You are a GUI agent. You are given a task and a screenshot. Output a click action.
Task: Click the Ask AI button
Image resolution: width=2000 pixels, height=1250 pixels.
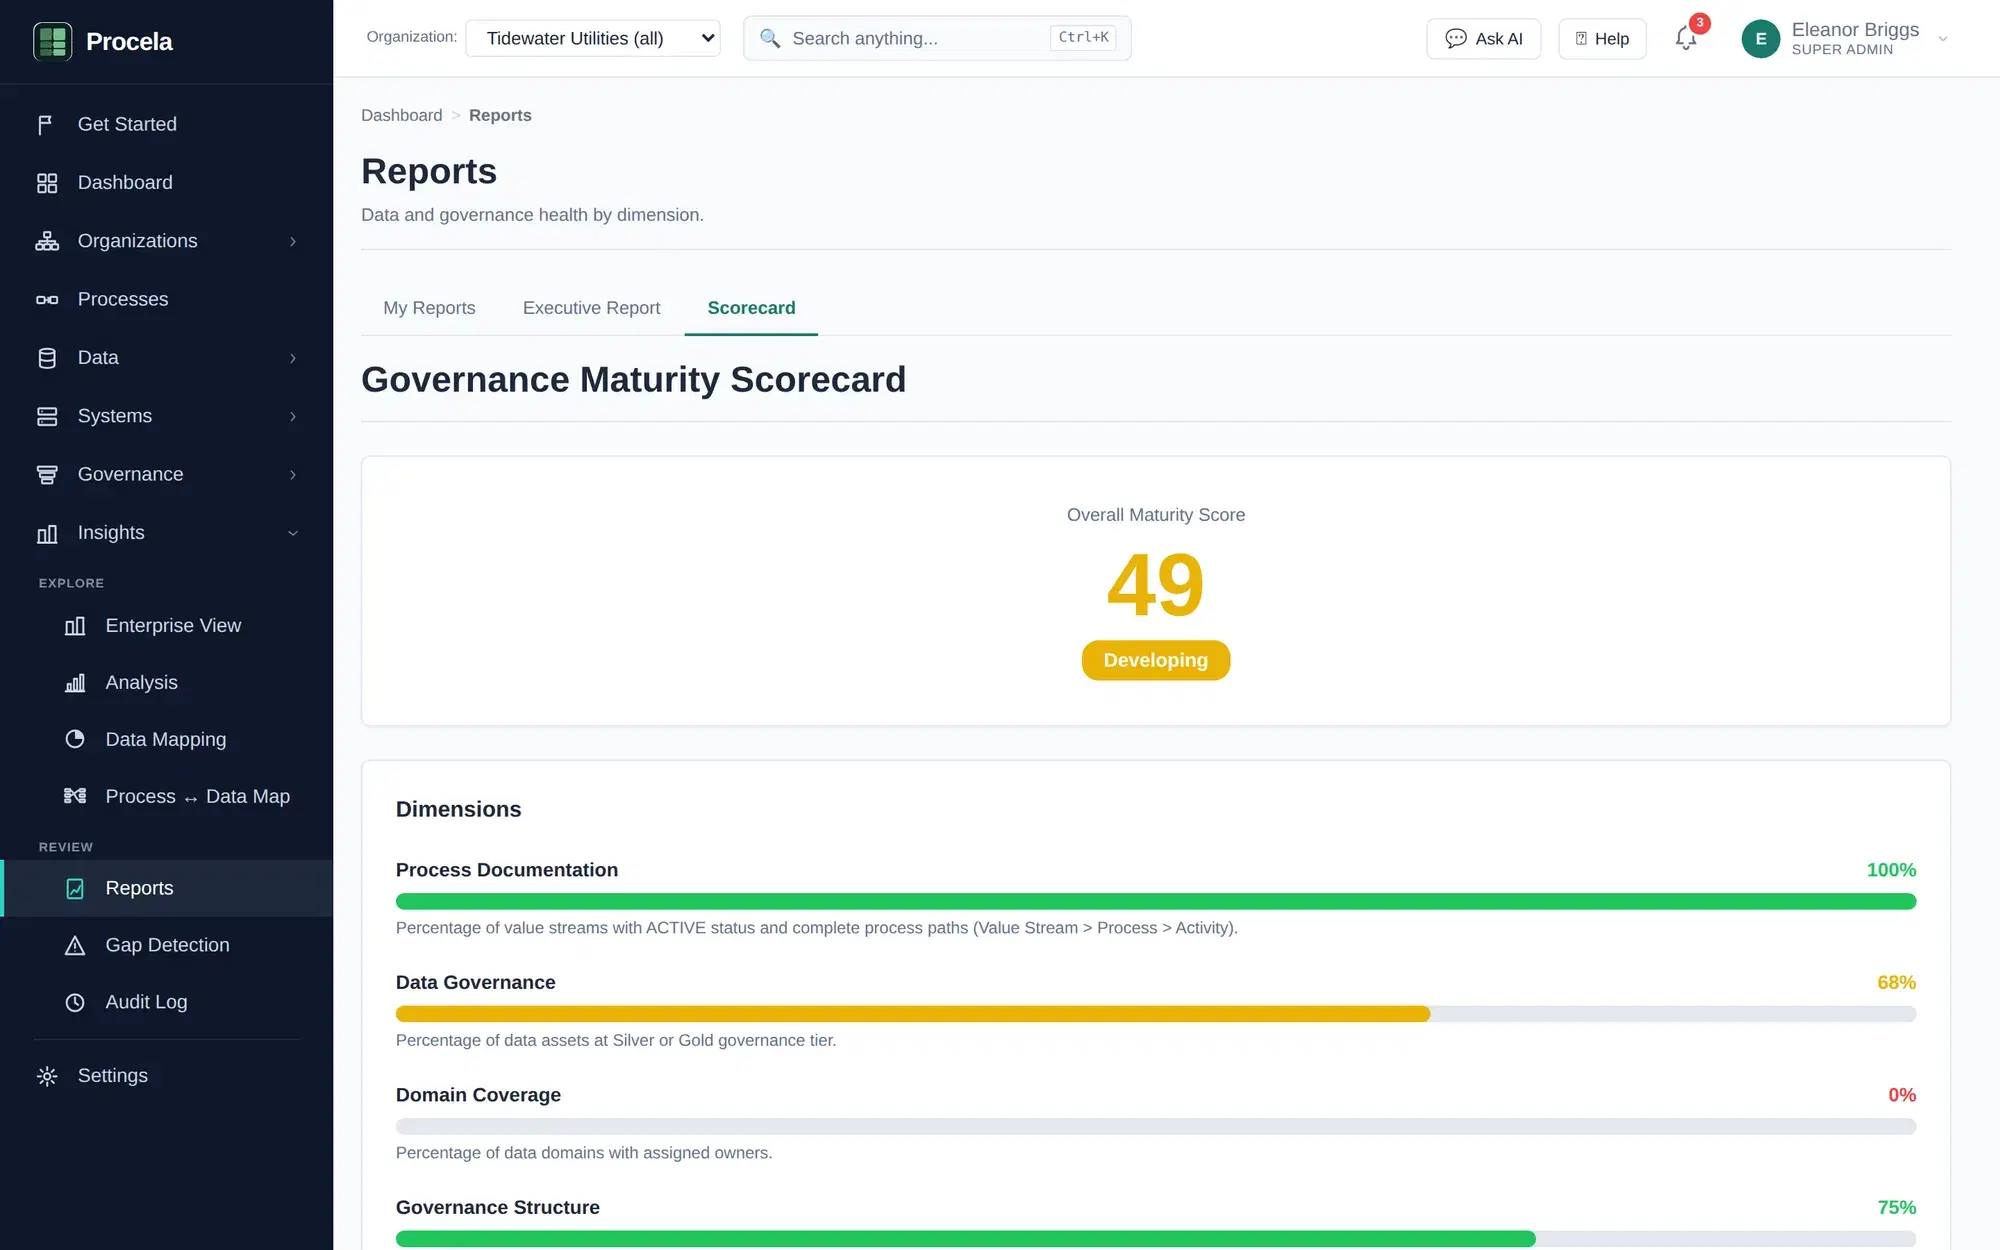[1483, 38]
